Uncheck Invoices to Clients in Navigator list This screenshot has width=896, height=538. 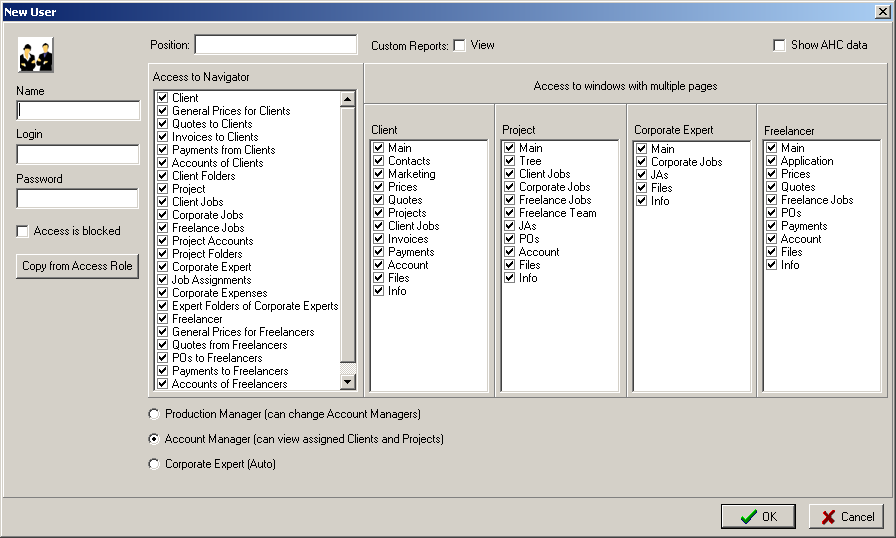[x=162, y=137]
